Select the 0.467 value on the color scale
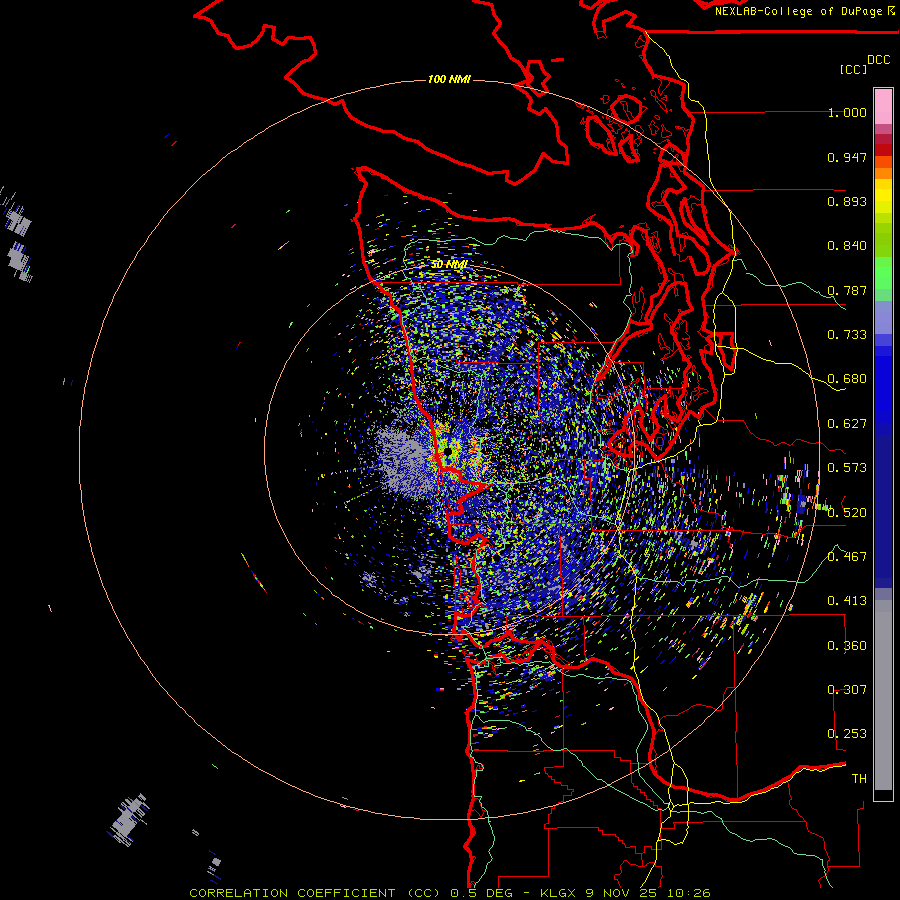Viewport: 900px width, 900px height. [847, 557]
